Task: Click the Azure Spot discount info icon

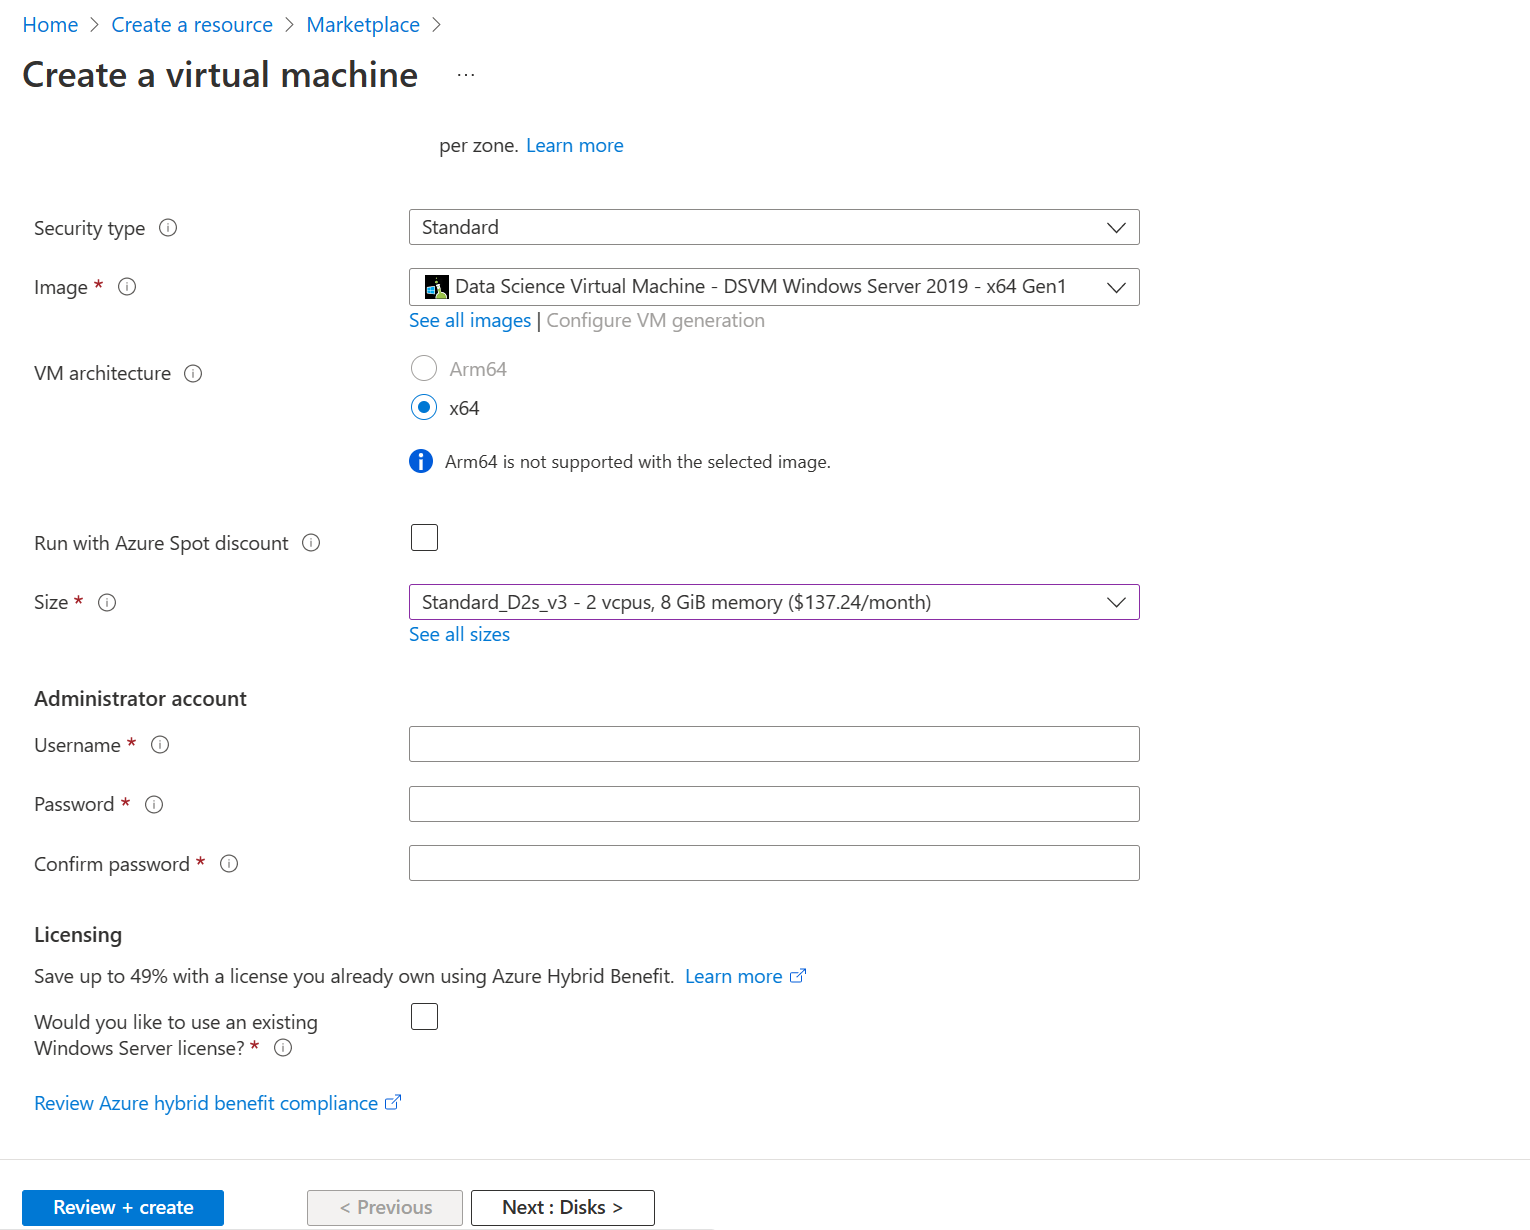Action: pos(311,543)
